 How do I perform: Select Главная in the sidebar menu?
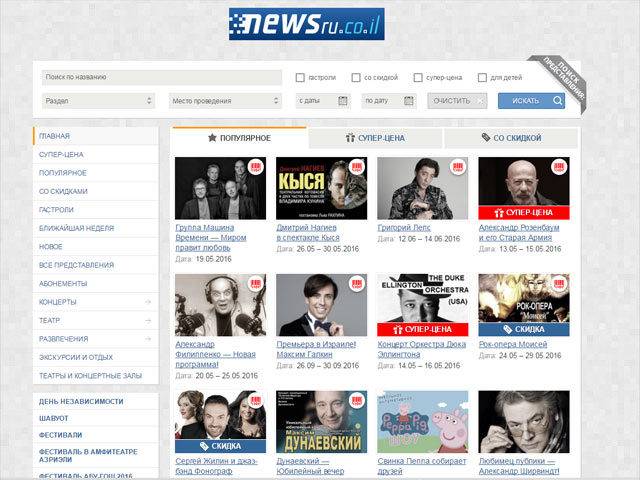coord(96,136)
